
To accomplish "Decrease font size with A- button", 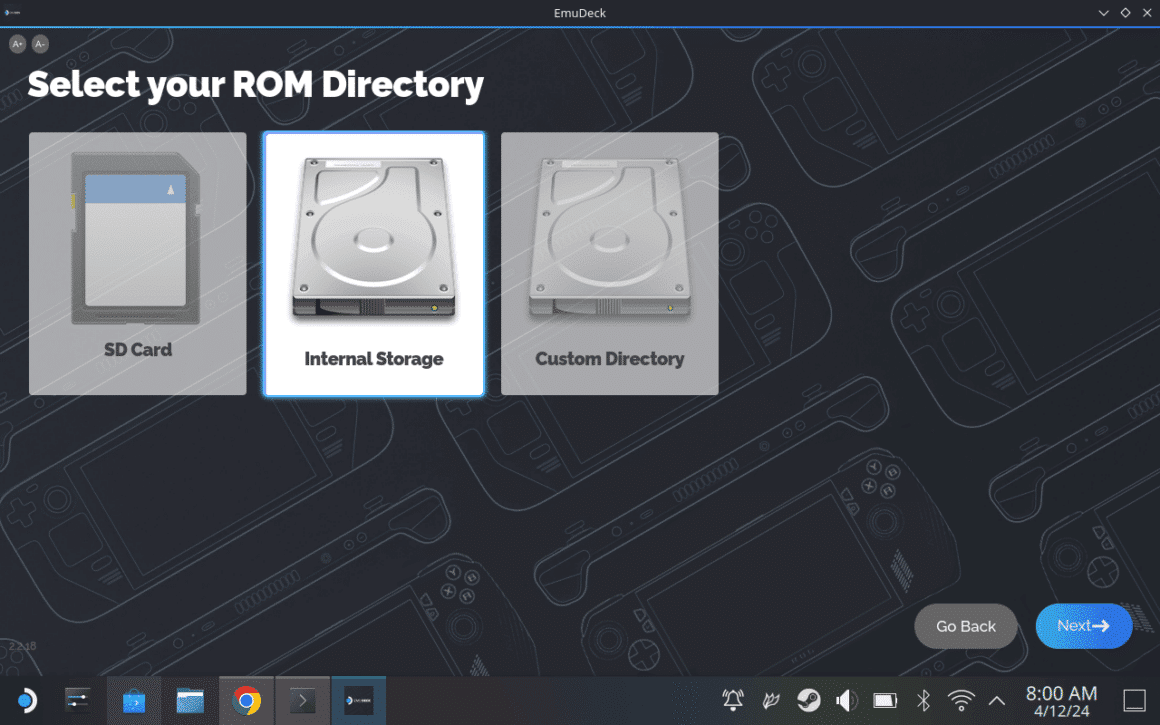I will click(40, 44).
